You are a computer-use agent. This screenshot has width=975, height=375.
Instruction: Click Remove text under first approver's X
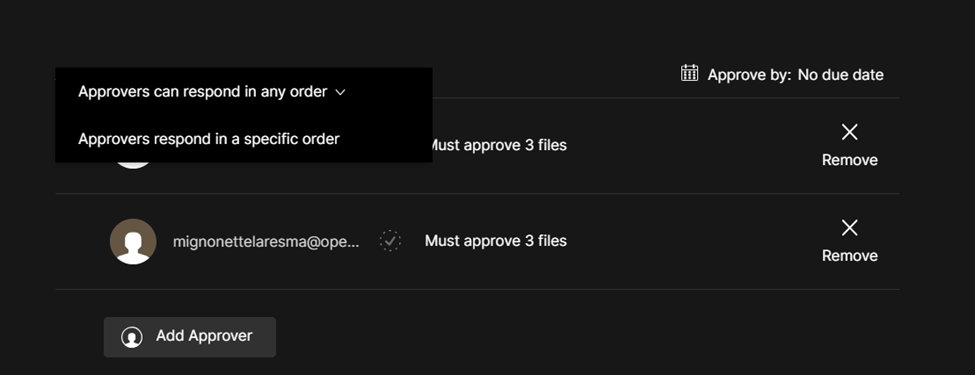click(x=849, y=160)
